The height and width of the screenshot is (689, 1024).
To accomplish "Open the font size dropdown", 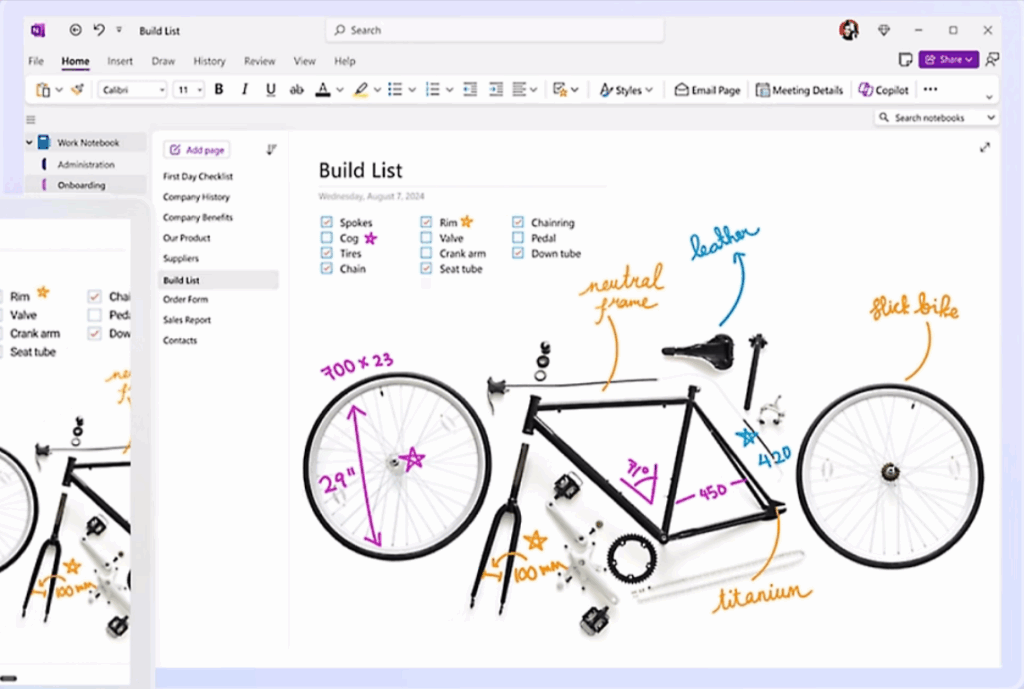I will [x=196, y=89].
